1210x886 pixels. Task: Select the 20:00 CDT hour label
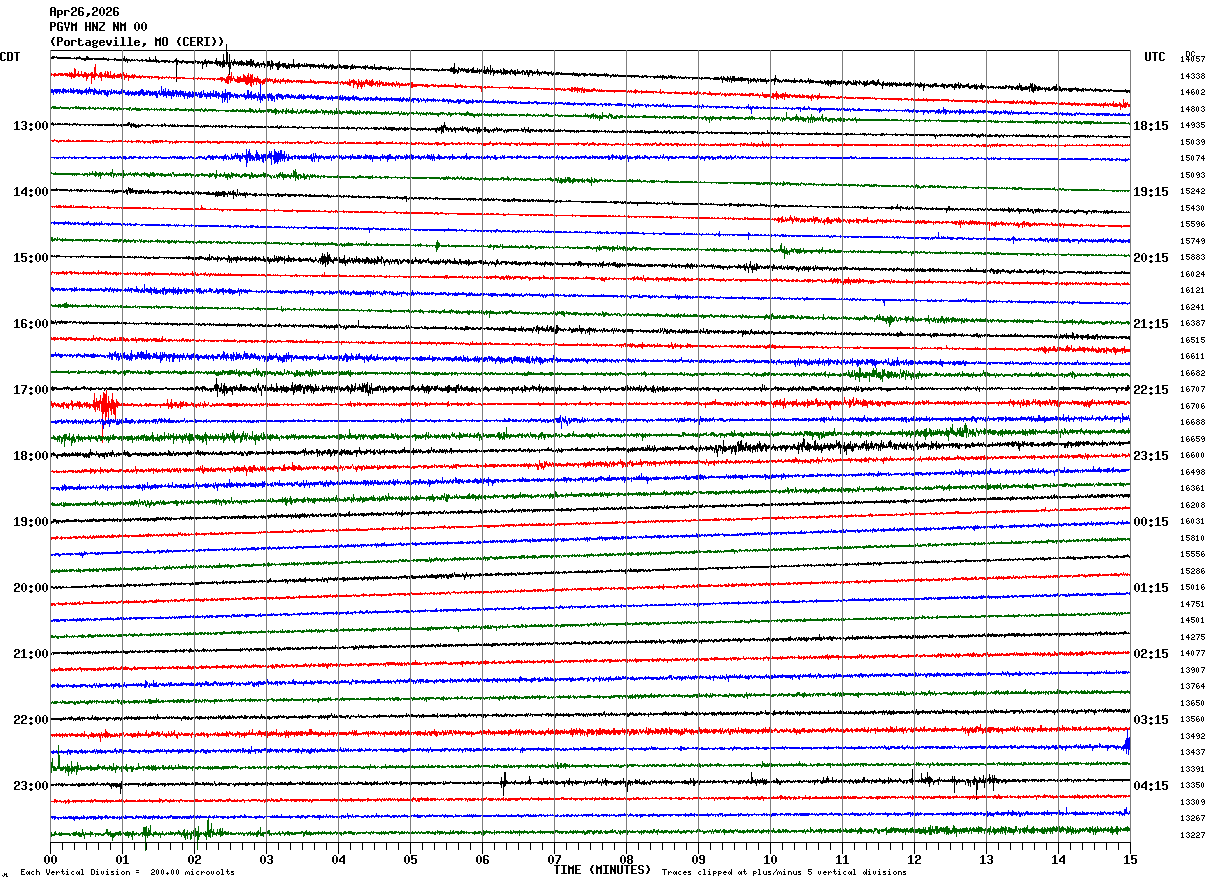click(31, 588)
